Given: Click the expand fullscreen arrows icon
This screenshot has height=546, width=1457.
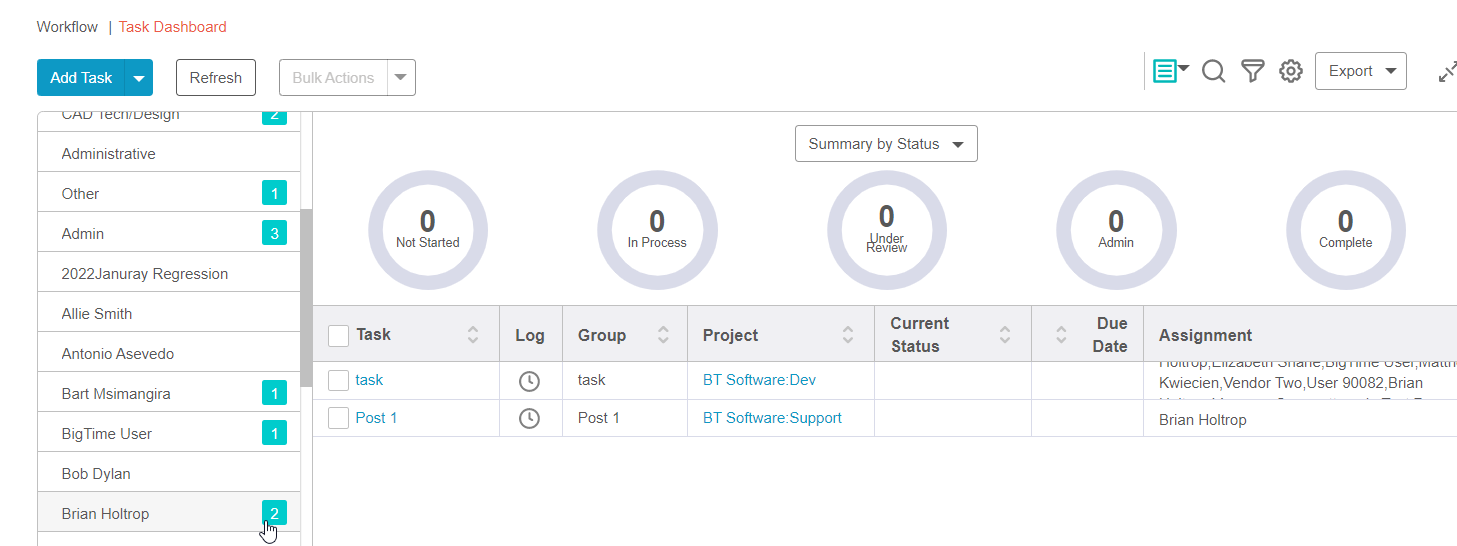Looking at the screenshot, I should pos(1446,72).
